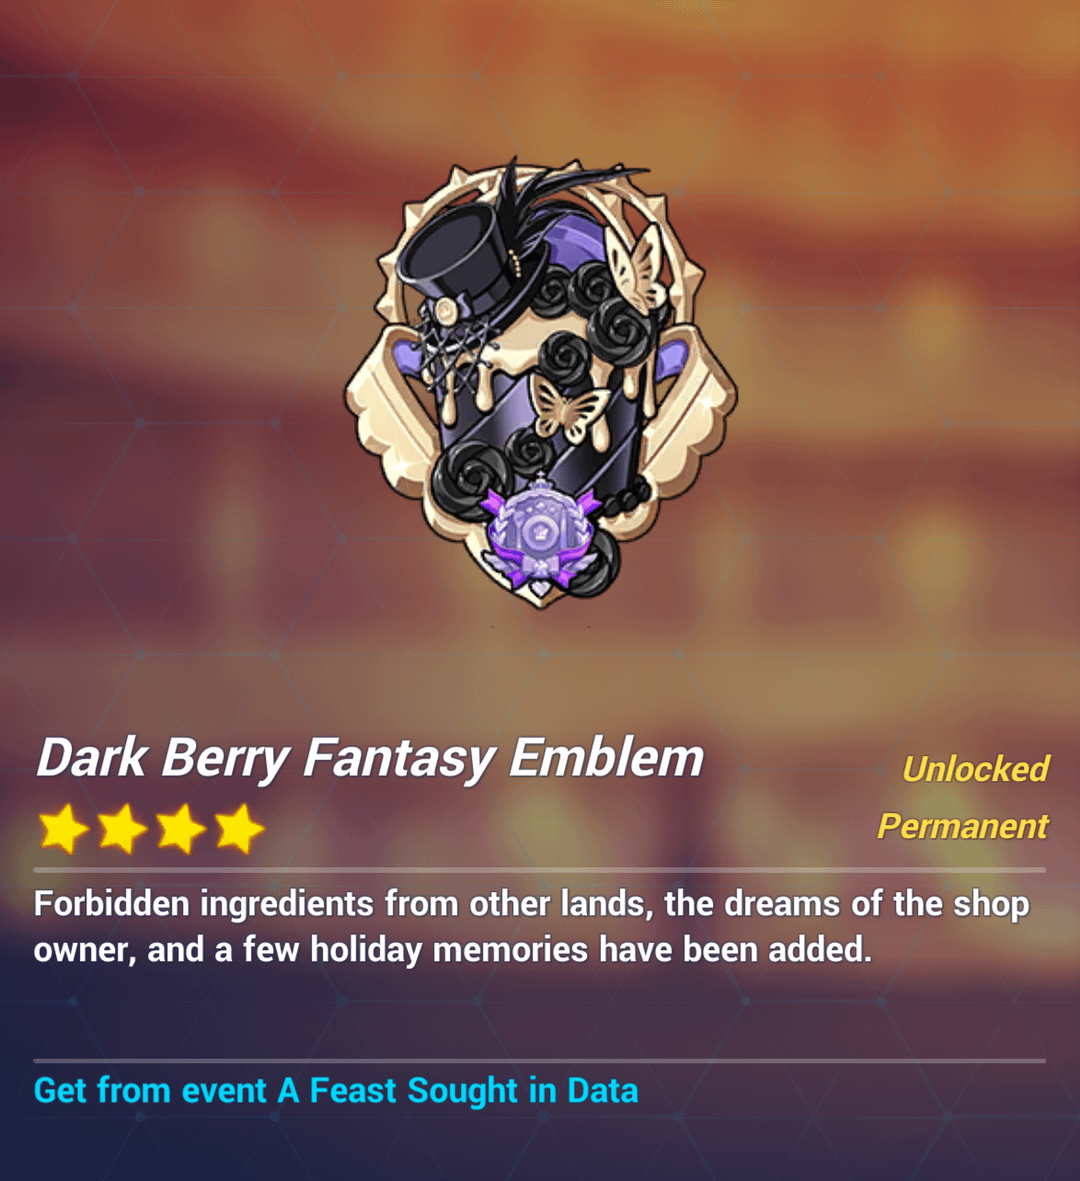Click the third yellow rarity star
The width and height of the screenshot is (1080, 1181).
coord(181,829)
